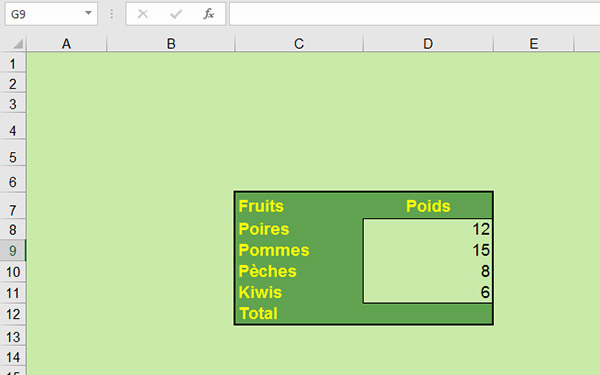Screen dimensions: 600x375
Task: Open the Name Box dropdown arrow
Action: pos(88,13)
